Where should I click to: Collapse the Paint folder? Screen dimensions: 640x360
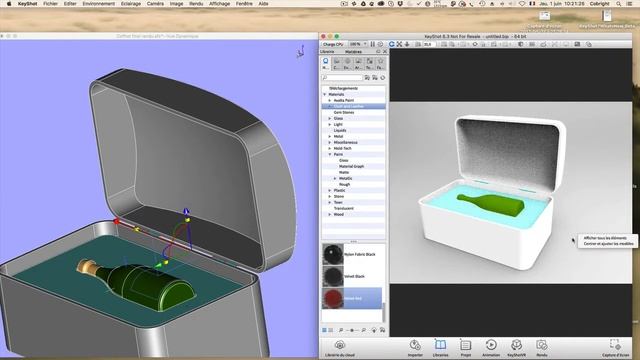point(330,154)
